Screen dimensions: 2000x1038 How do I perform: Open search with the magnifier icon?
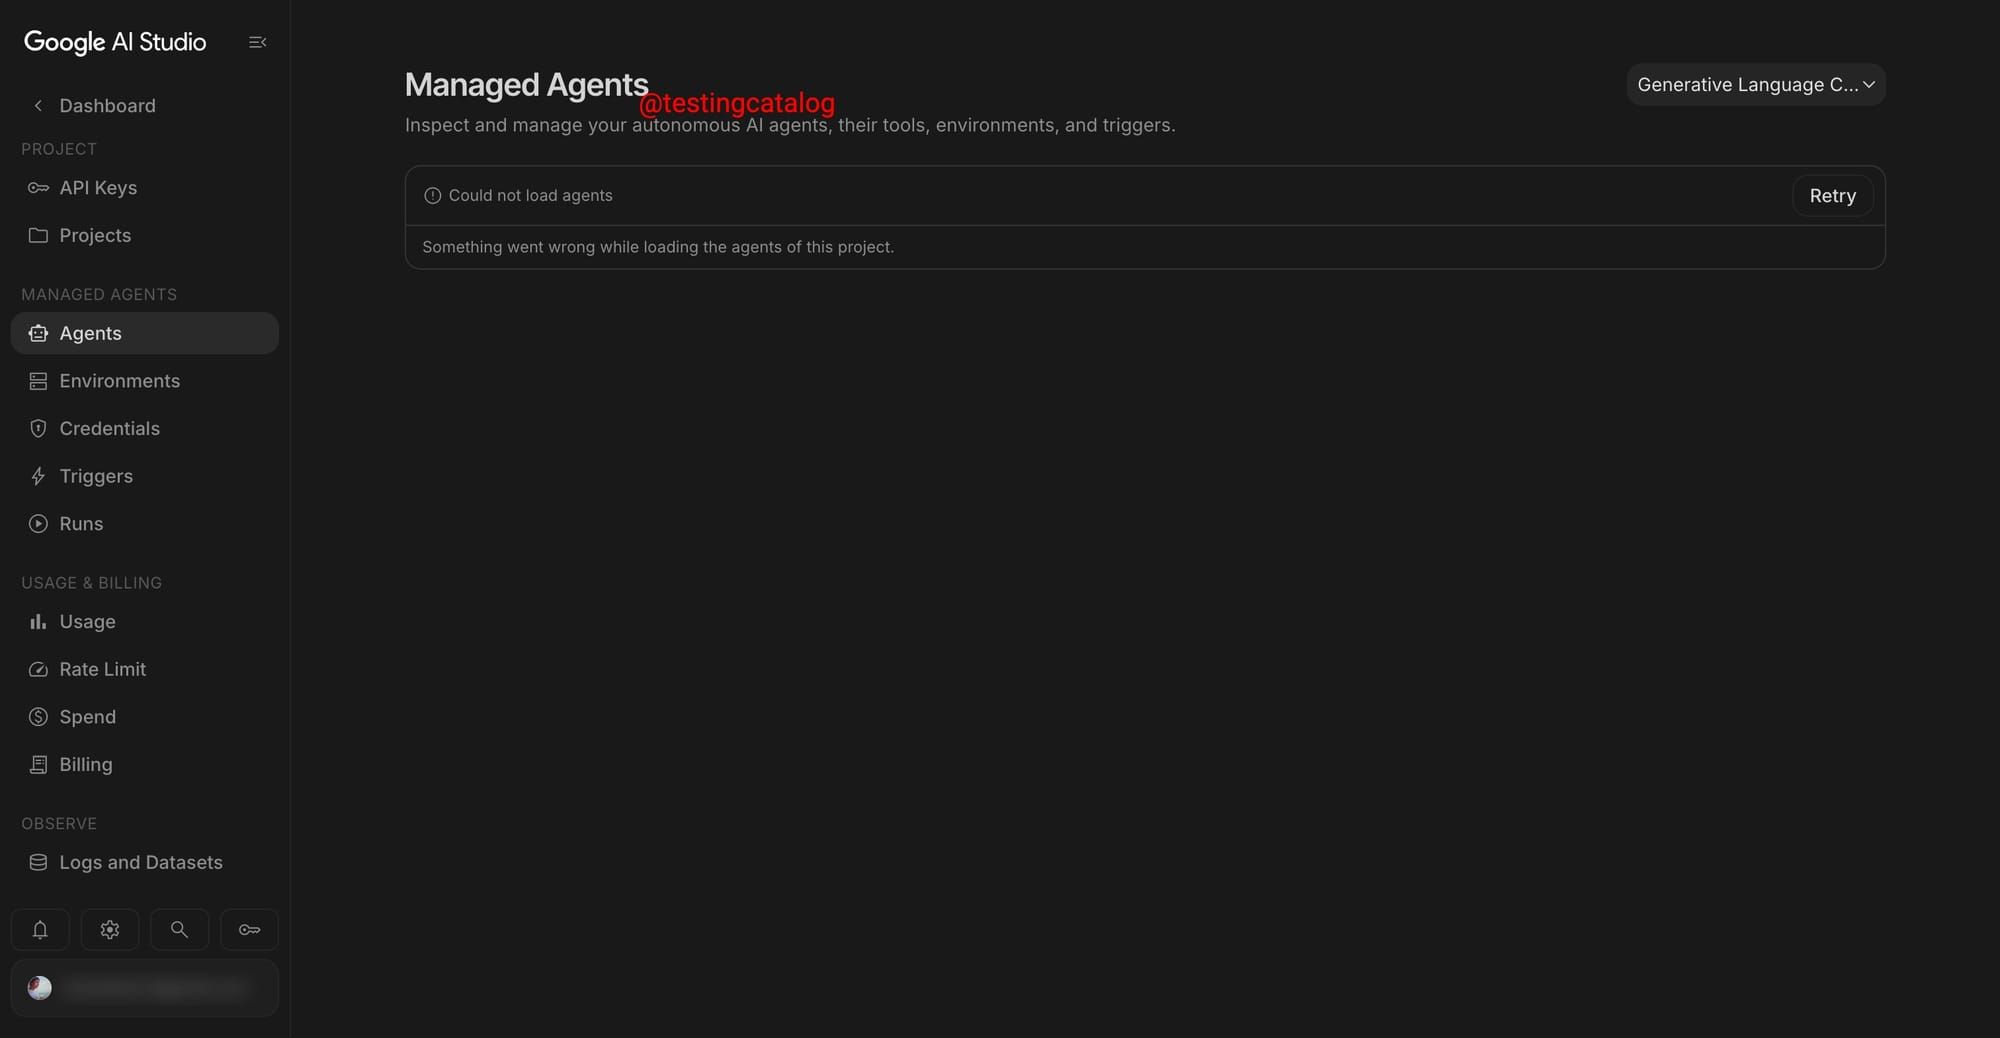click(x=179, y=930)
